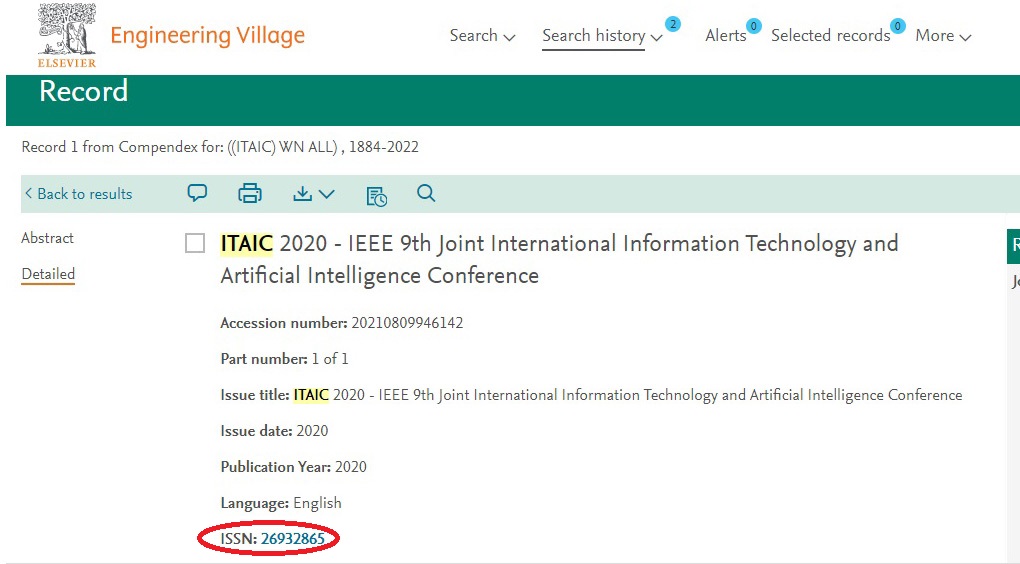
Task: Click accession number 20210809946142
Action: pyautogui.click(x=407, y=323)
